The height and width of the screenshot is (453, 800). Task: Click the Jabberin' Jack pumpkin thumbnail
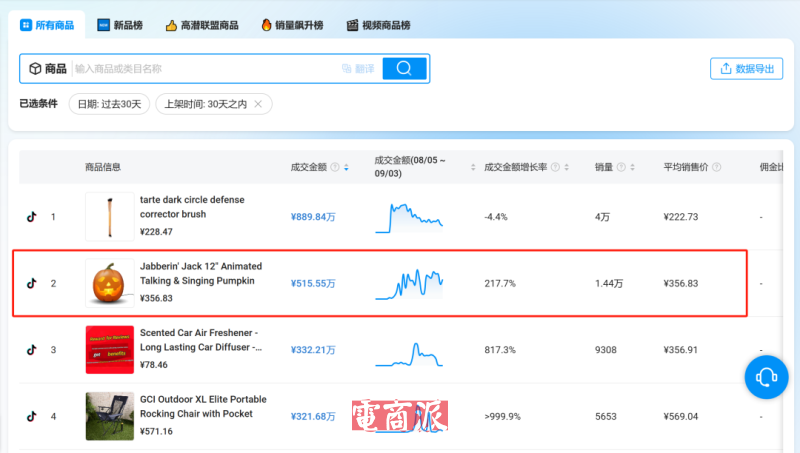point(108,283)
